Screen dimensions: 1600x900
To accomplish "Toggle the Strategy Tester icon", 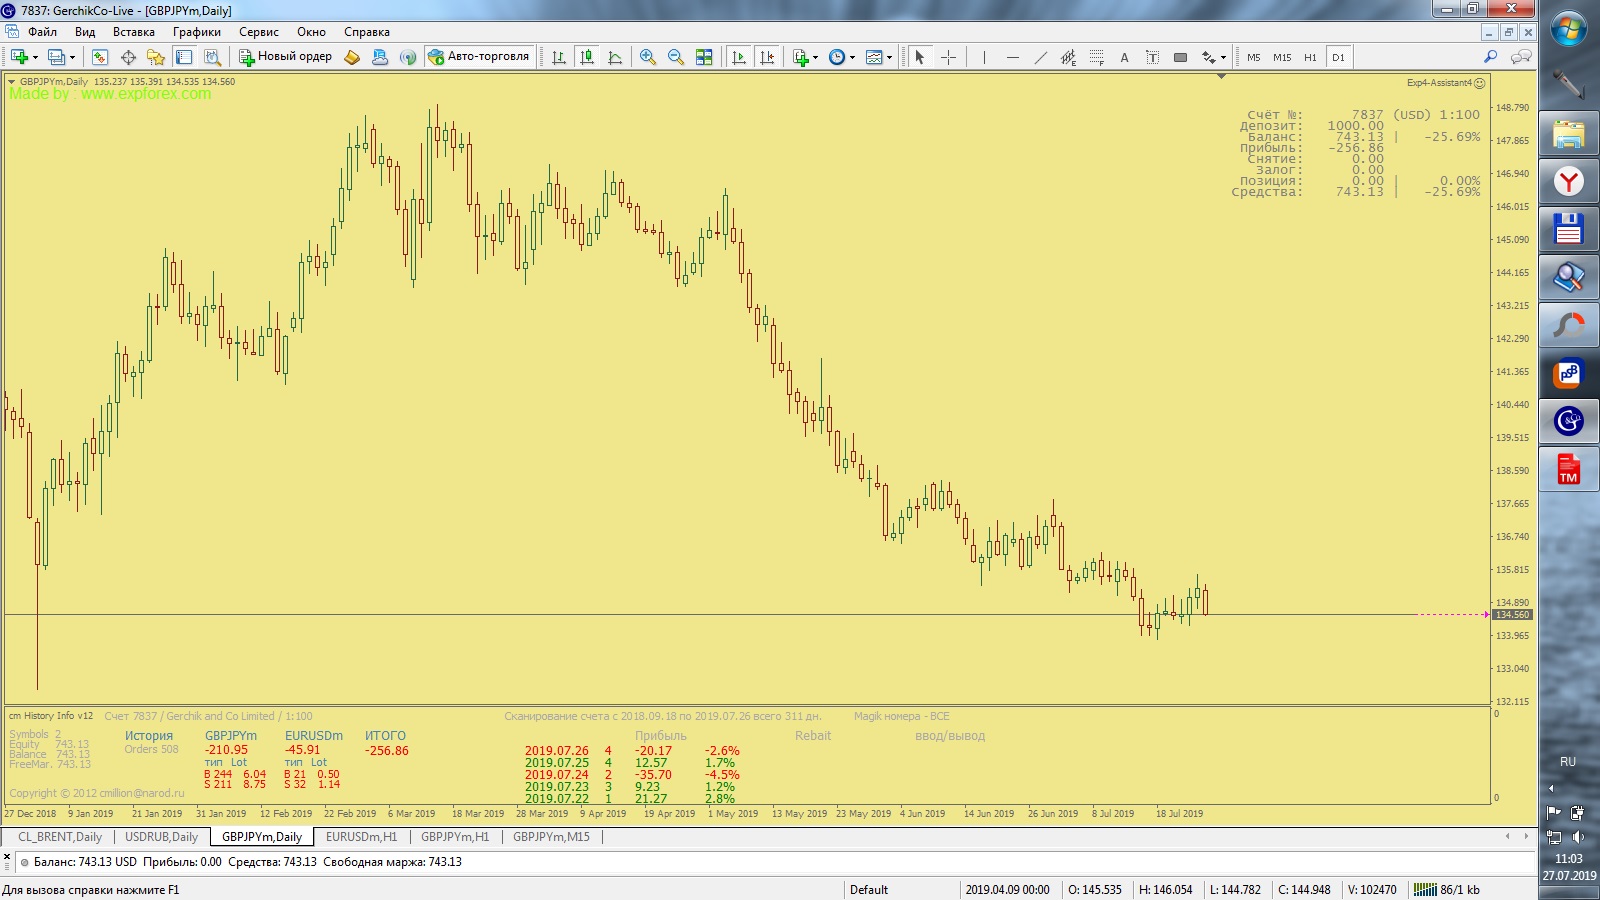I will (212, 57).
